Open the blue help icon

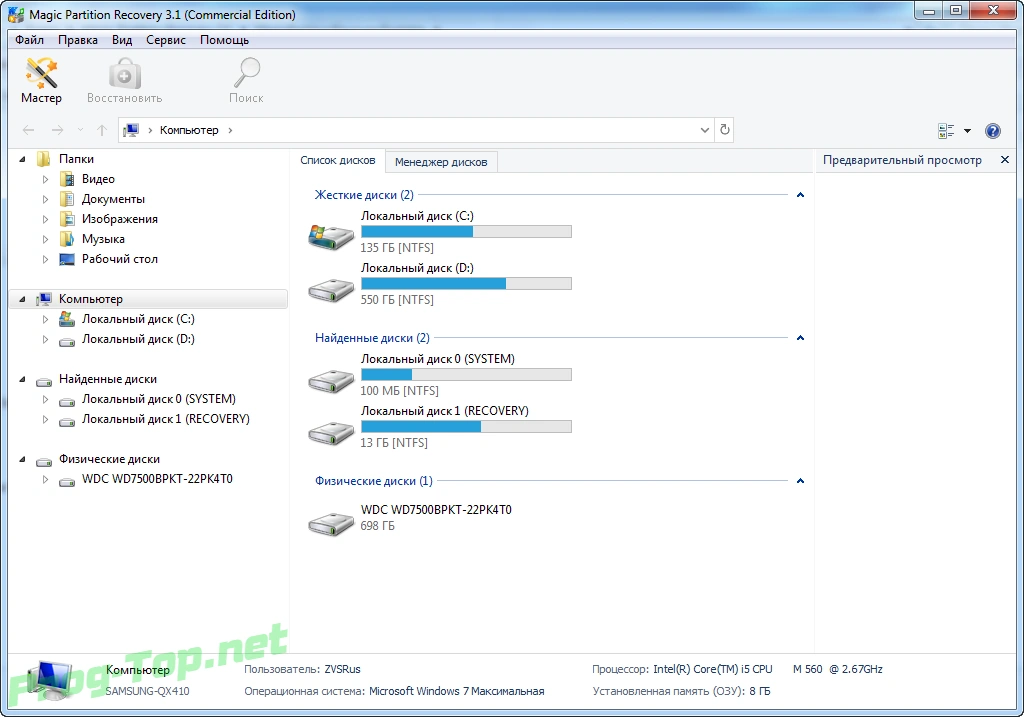pyautogui.click(x=993, y=131)
